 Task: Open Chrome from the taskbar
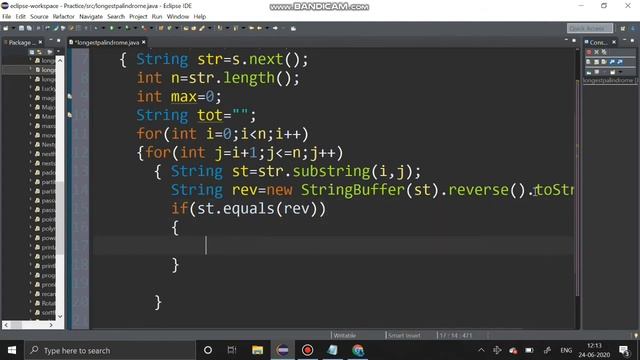(358, 350)
